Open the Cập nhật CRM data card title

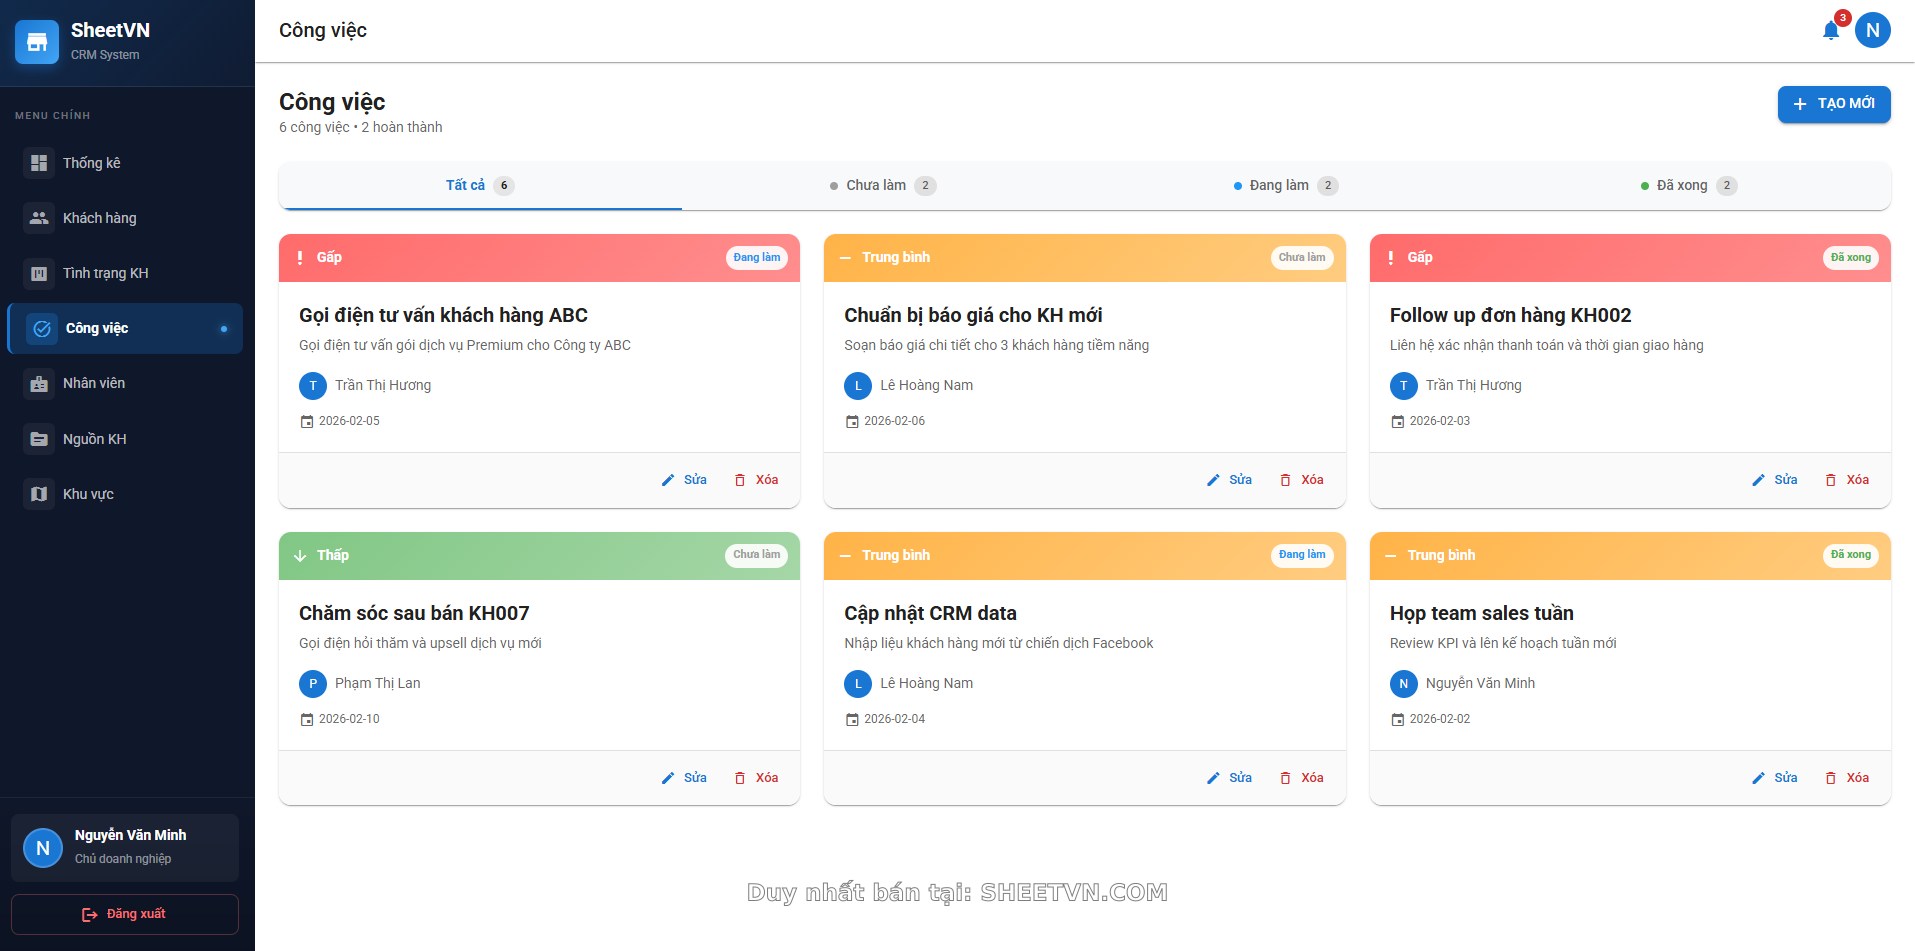(930, 613)
